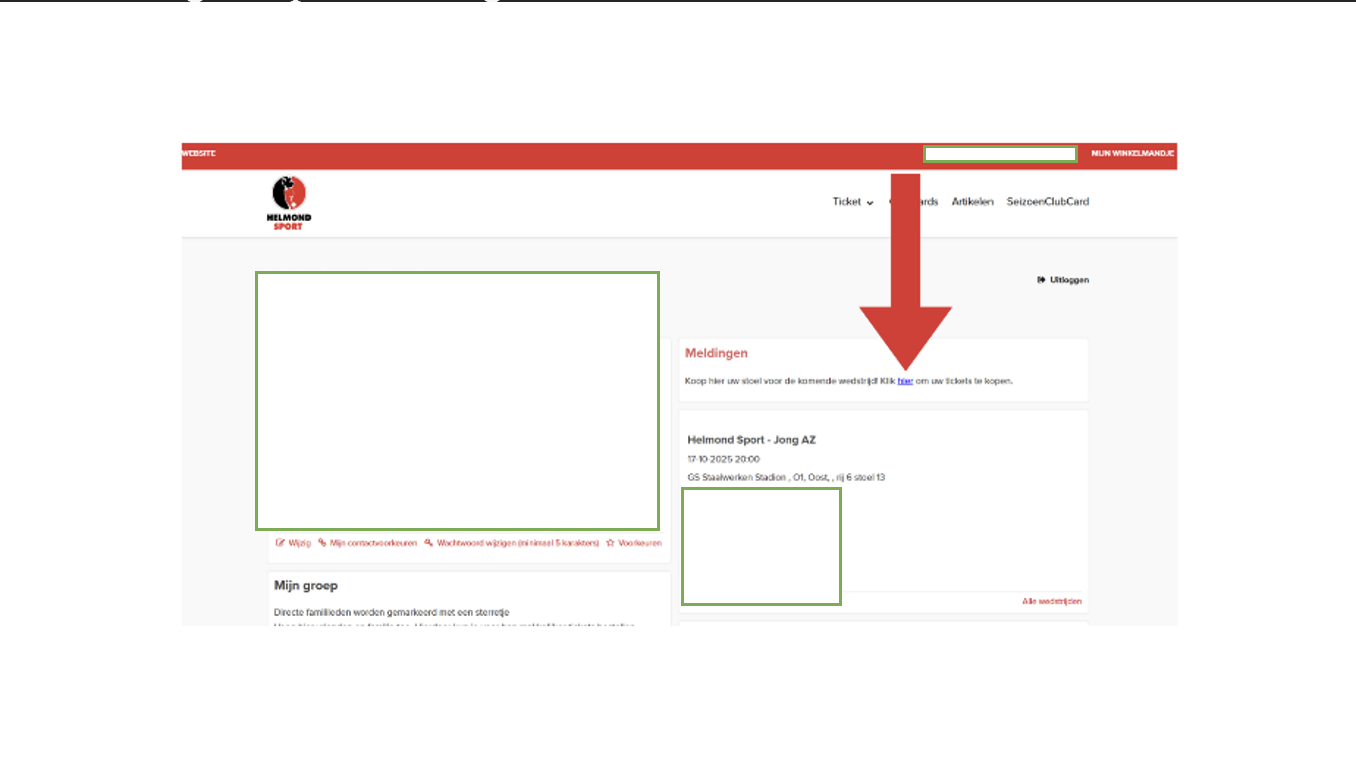Click the Uitloggen logout icon
1356x766 pixels.
[1041, 280]
